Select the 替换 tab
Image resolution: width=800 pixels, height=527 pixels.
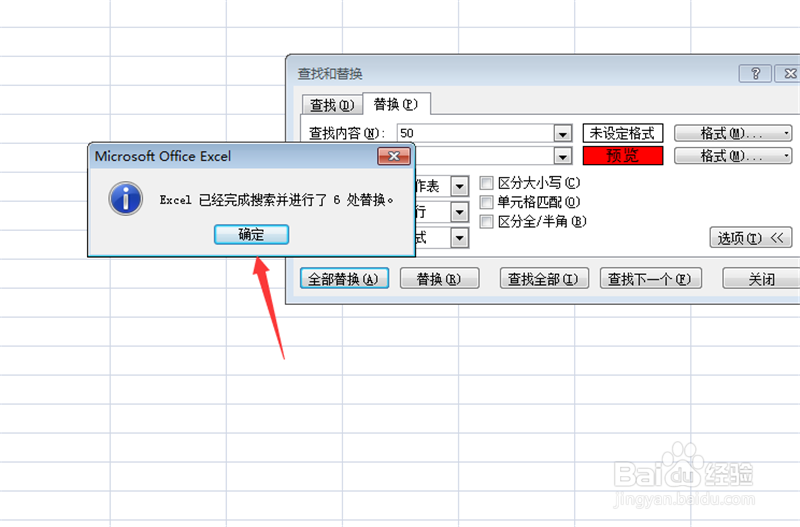pyautogui.click(x=396, y=104)
